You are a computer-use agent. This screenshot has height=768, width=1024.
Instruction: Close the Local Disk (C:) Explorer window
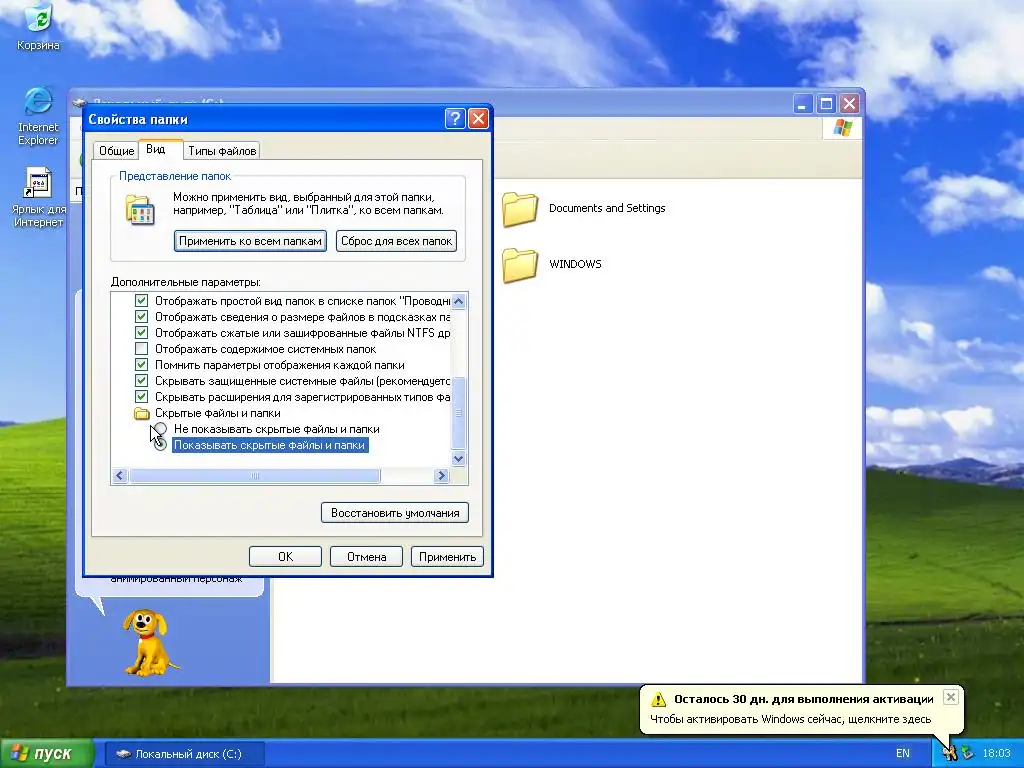[849, 104]
